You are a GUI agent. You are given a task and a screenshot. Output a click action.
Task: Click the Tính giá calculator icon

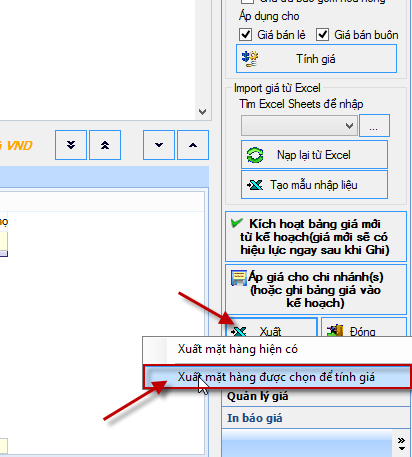(250, 59)
